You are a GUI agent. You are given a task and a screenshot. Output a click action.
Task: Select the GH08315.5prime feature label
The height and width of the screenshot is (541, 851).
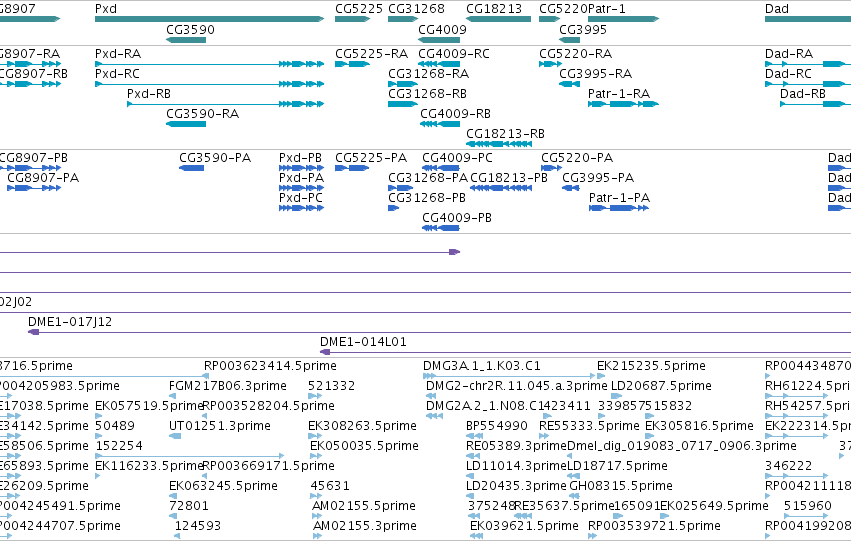pyautogui.click(x=620, y=486)
